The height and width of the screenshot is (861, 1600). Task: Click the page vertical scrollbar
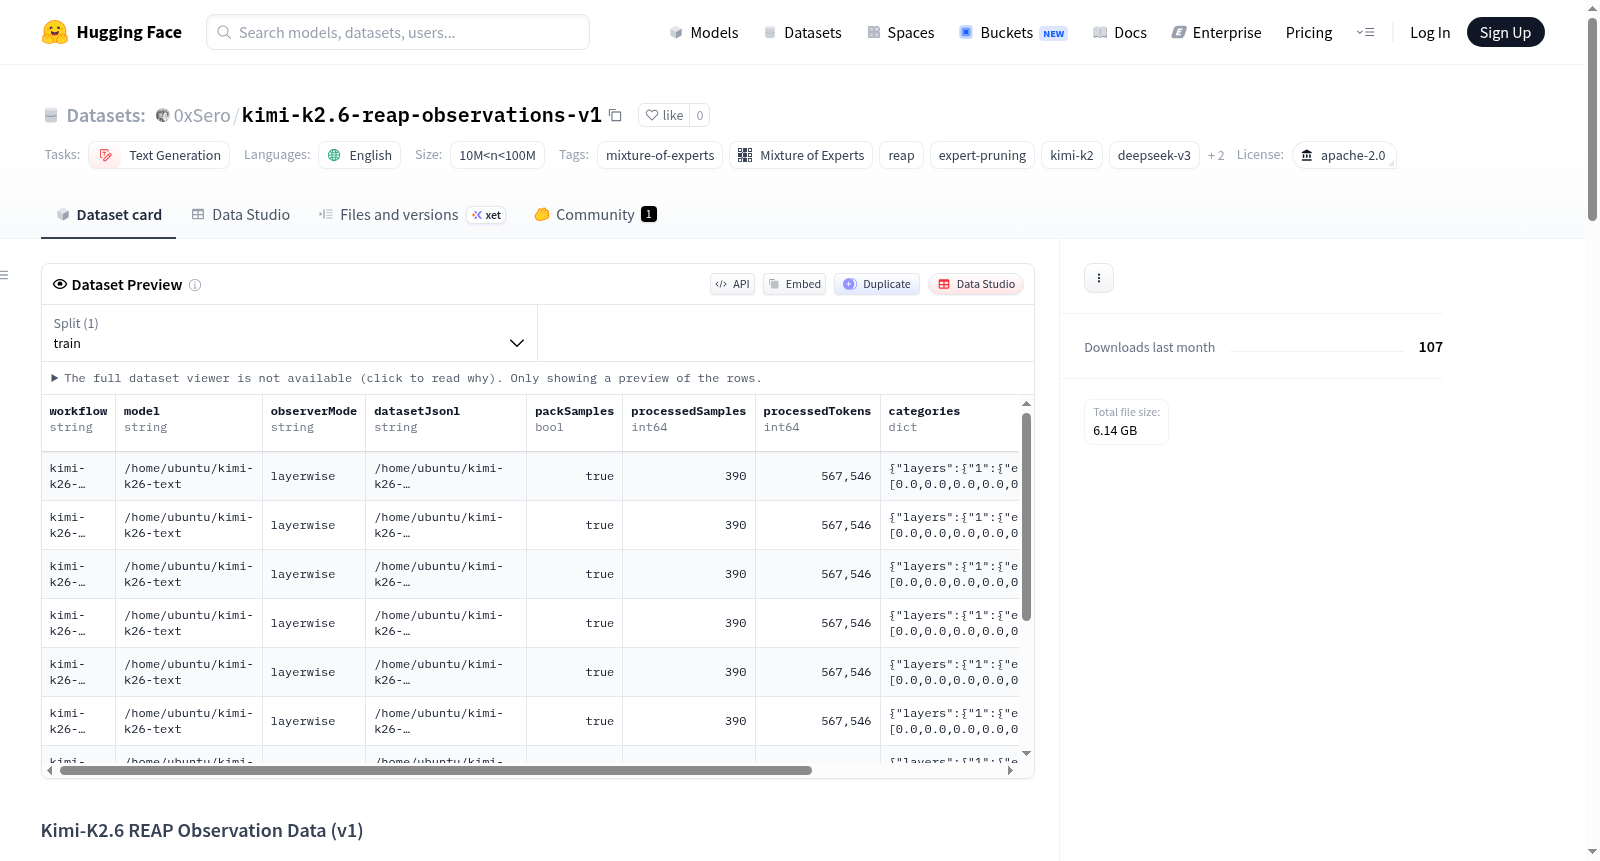(1592, 118)
